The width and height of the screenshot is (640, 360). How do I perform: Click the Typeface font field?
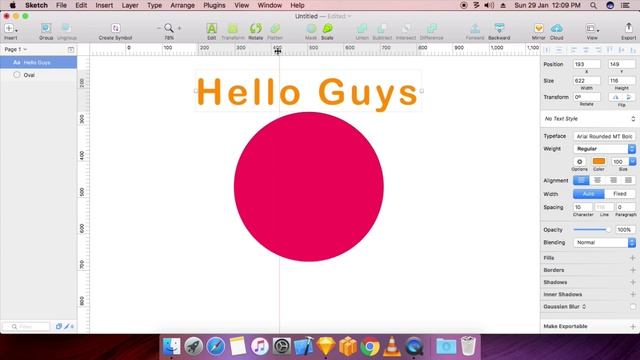(x=604, y=136)
